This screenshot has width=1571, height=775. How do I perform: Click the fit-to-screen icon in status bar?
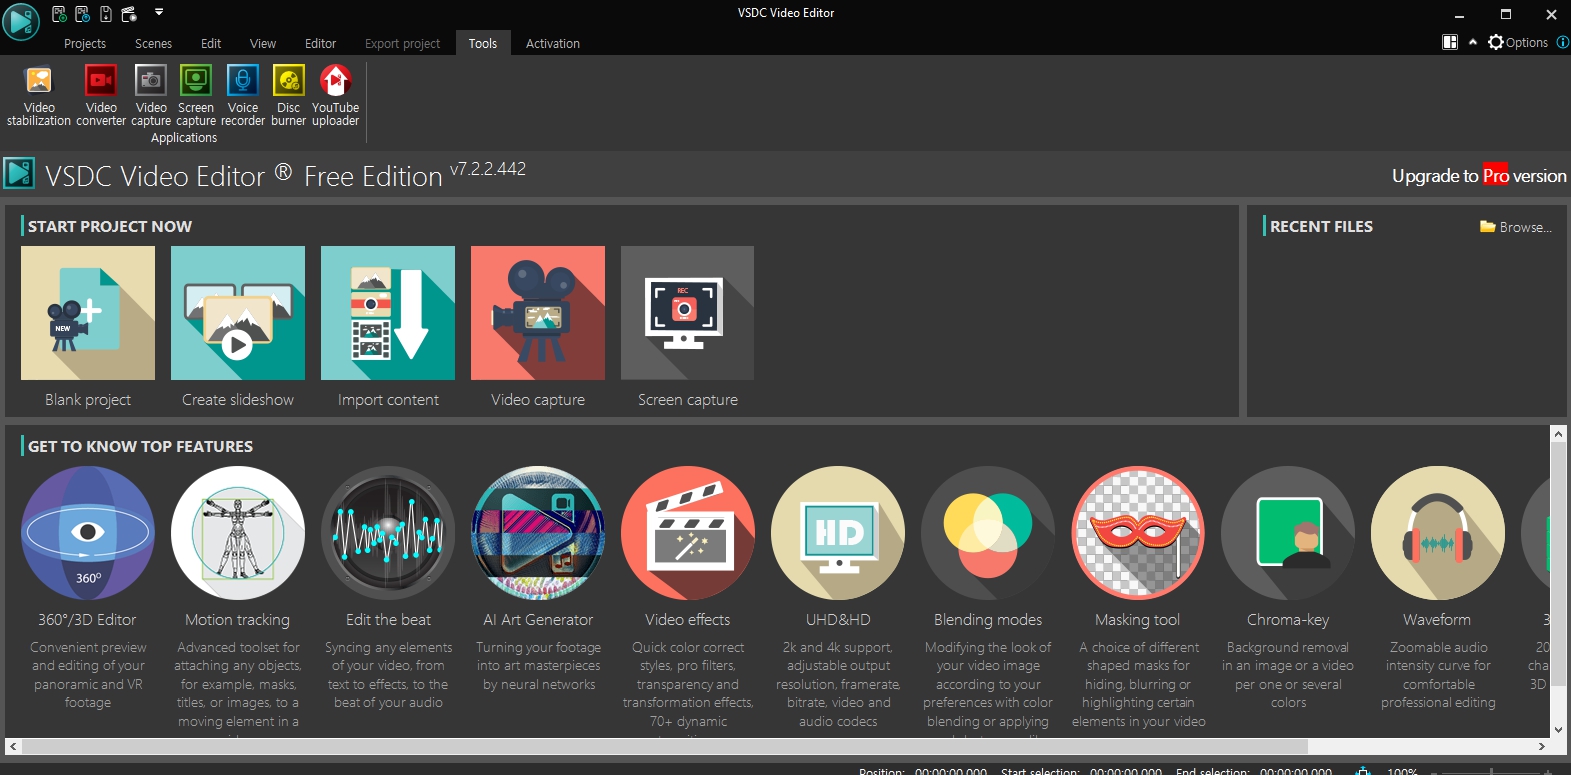coord(1362,771)
